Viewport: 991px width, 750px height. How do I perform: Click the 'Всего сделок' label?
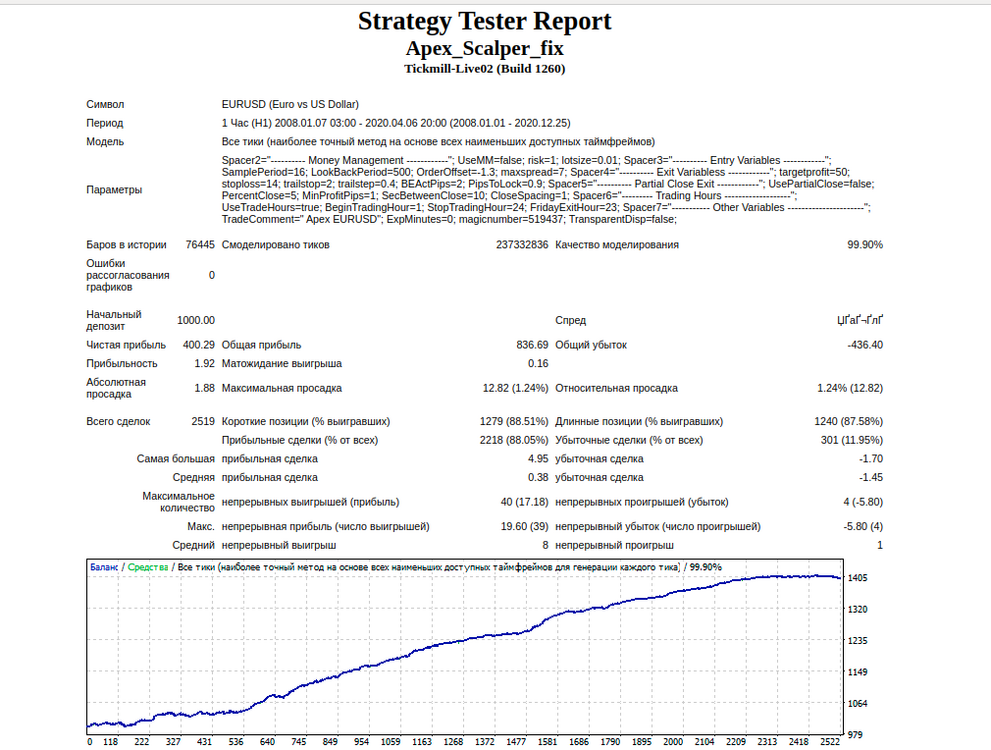[x=118, y=421]
